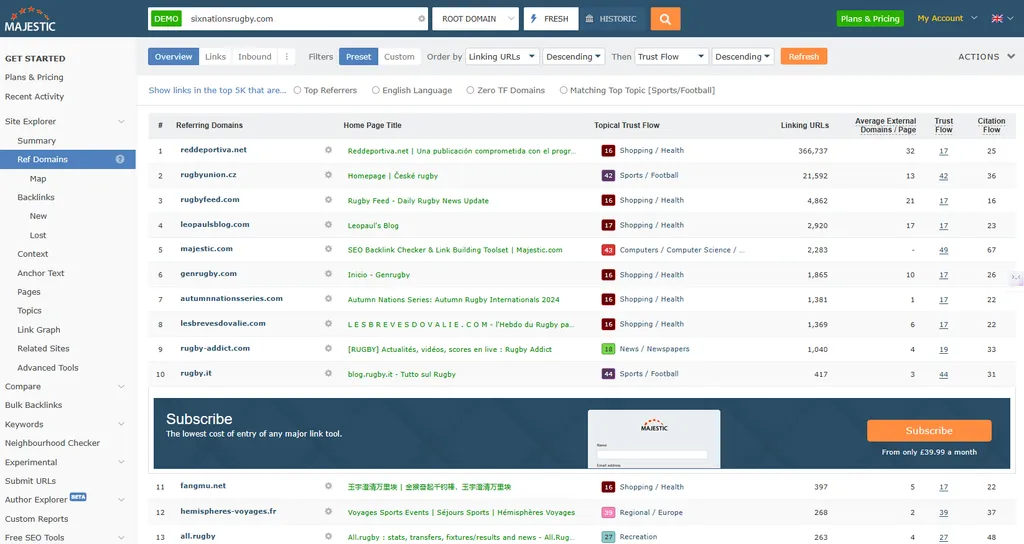Switch to the FRESH index
The width and height of the screenshot is (1024, 544).
click(551, 19)
